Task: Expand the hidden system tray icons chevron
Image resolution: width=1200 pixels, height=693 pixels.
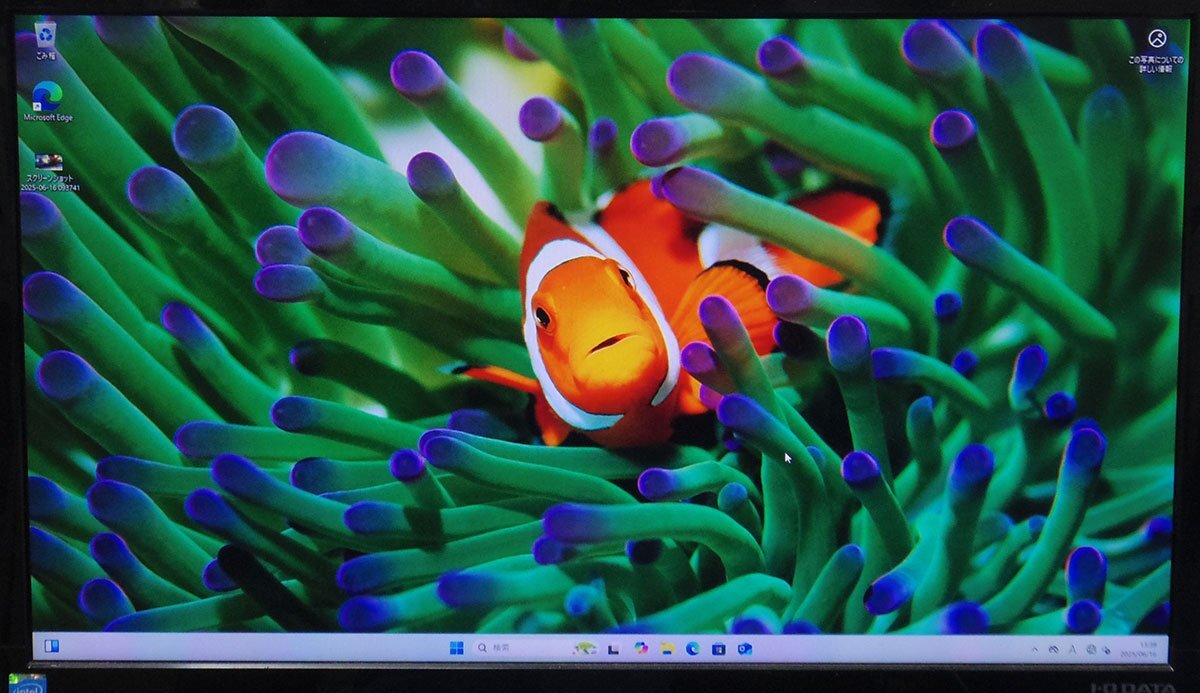Action: point(1037,650)
